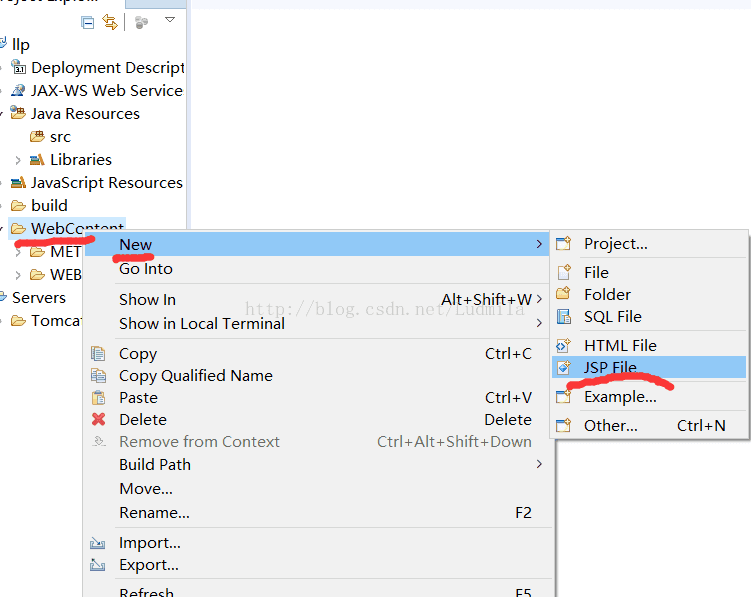Select HTML File in New submenu
751x597 pixels.
[649, 345]
